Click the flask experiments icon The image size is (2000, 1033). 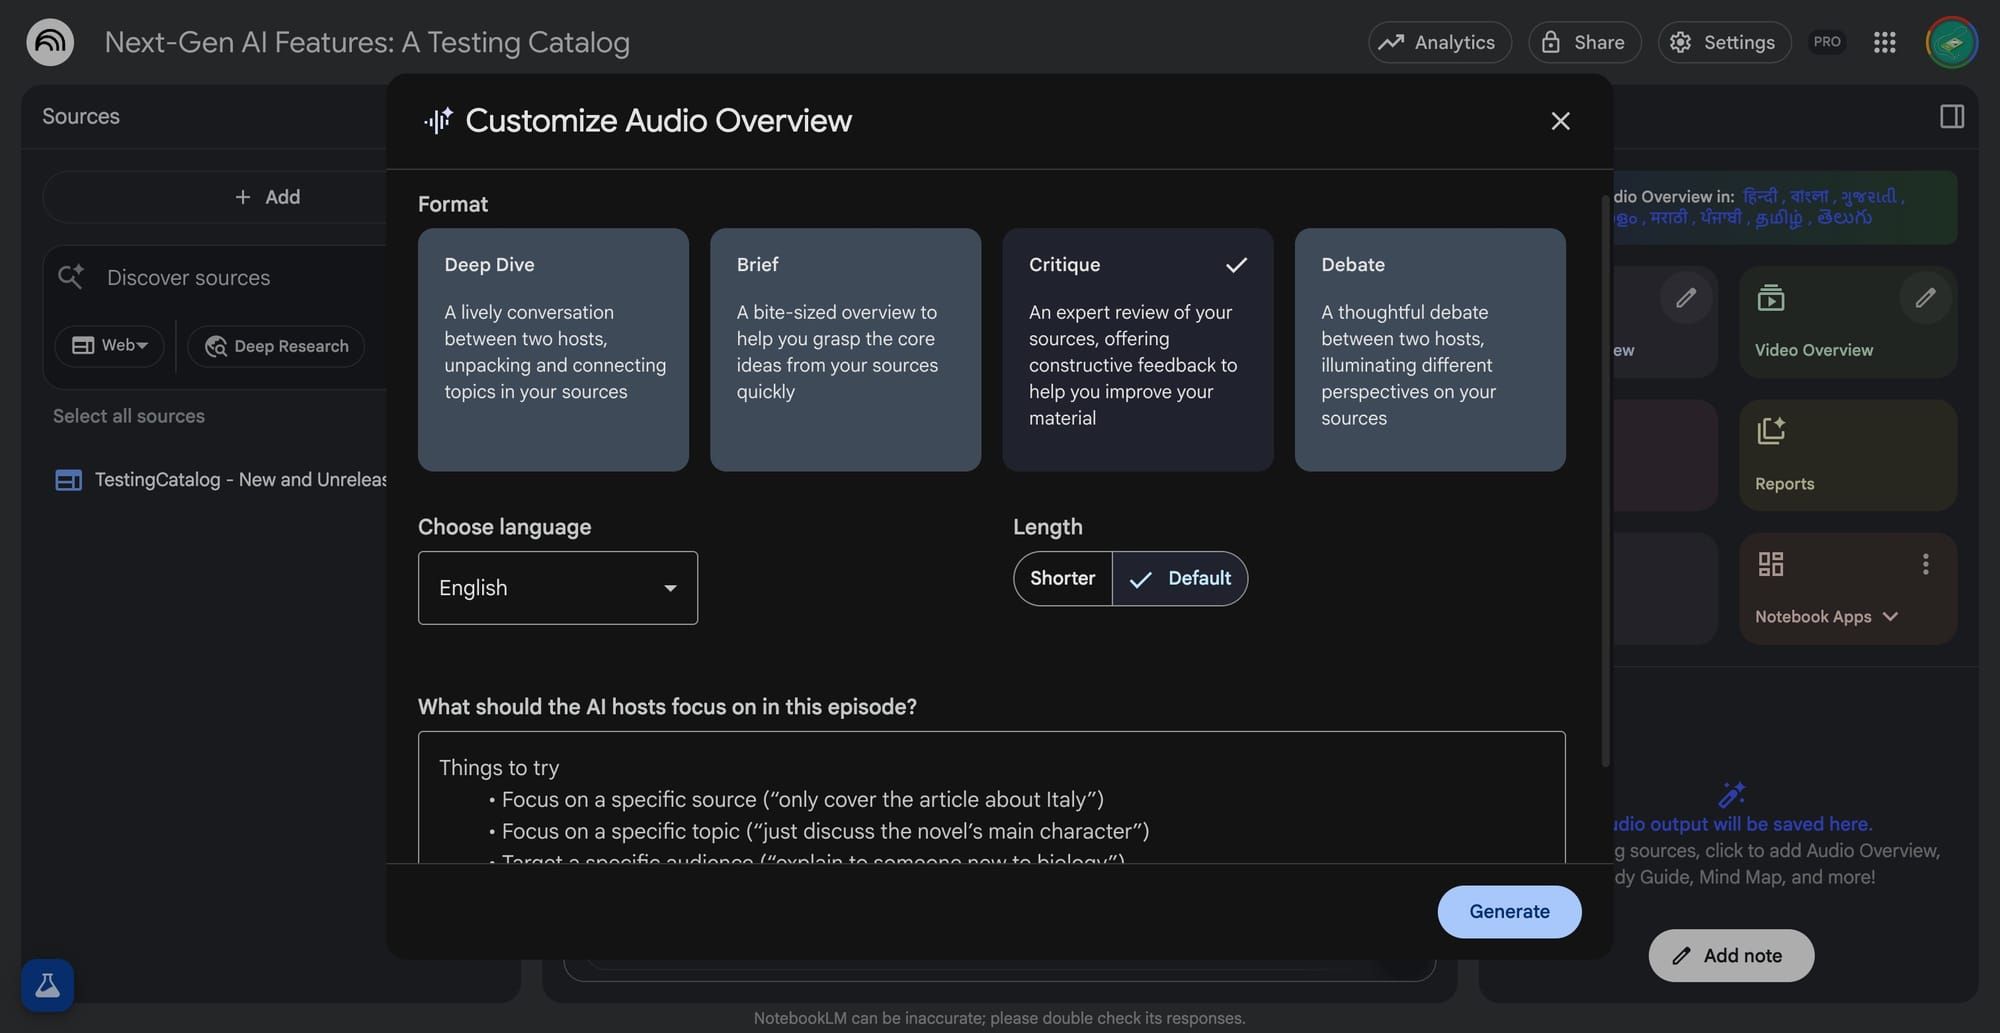point(47,985)
